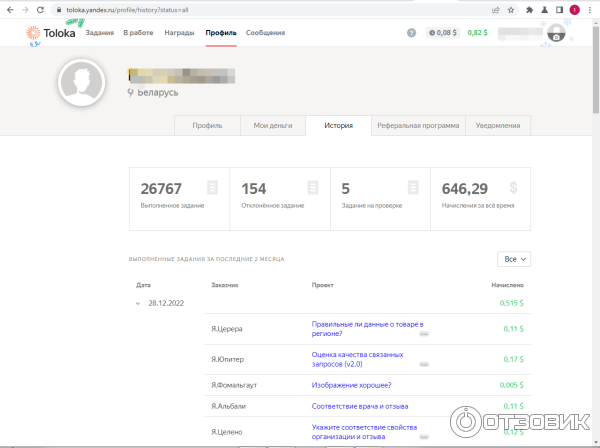Click the Toloka logo
Image resolution: width=600 pixels, height=448 pixels.
point(51,33)
